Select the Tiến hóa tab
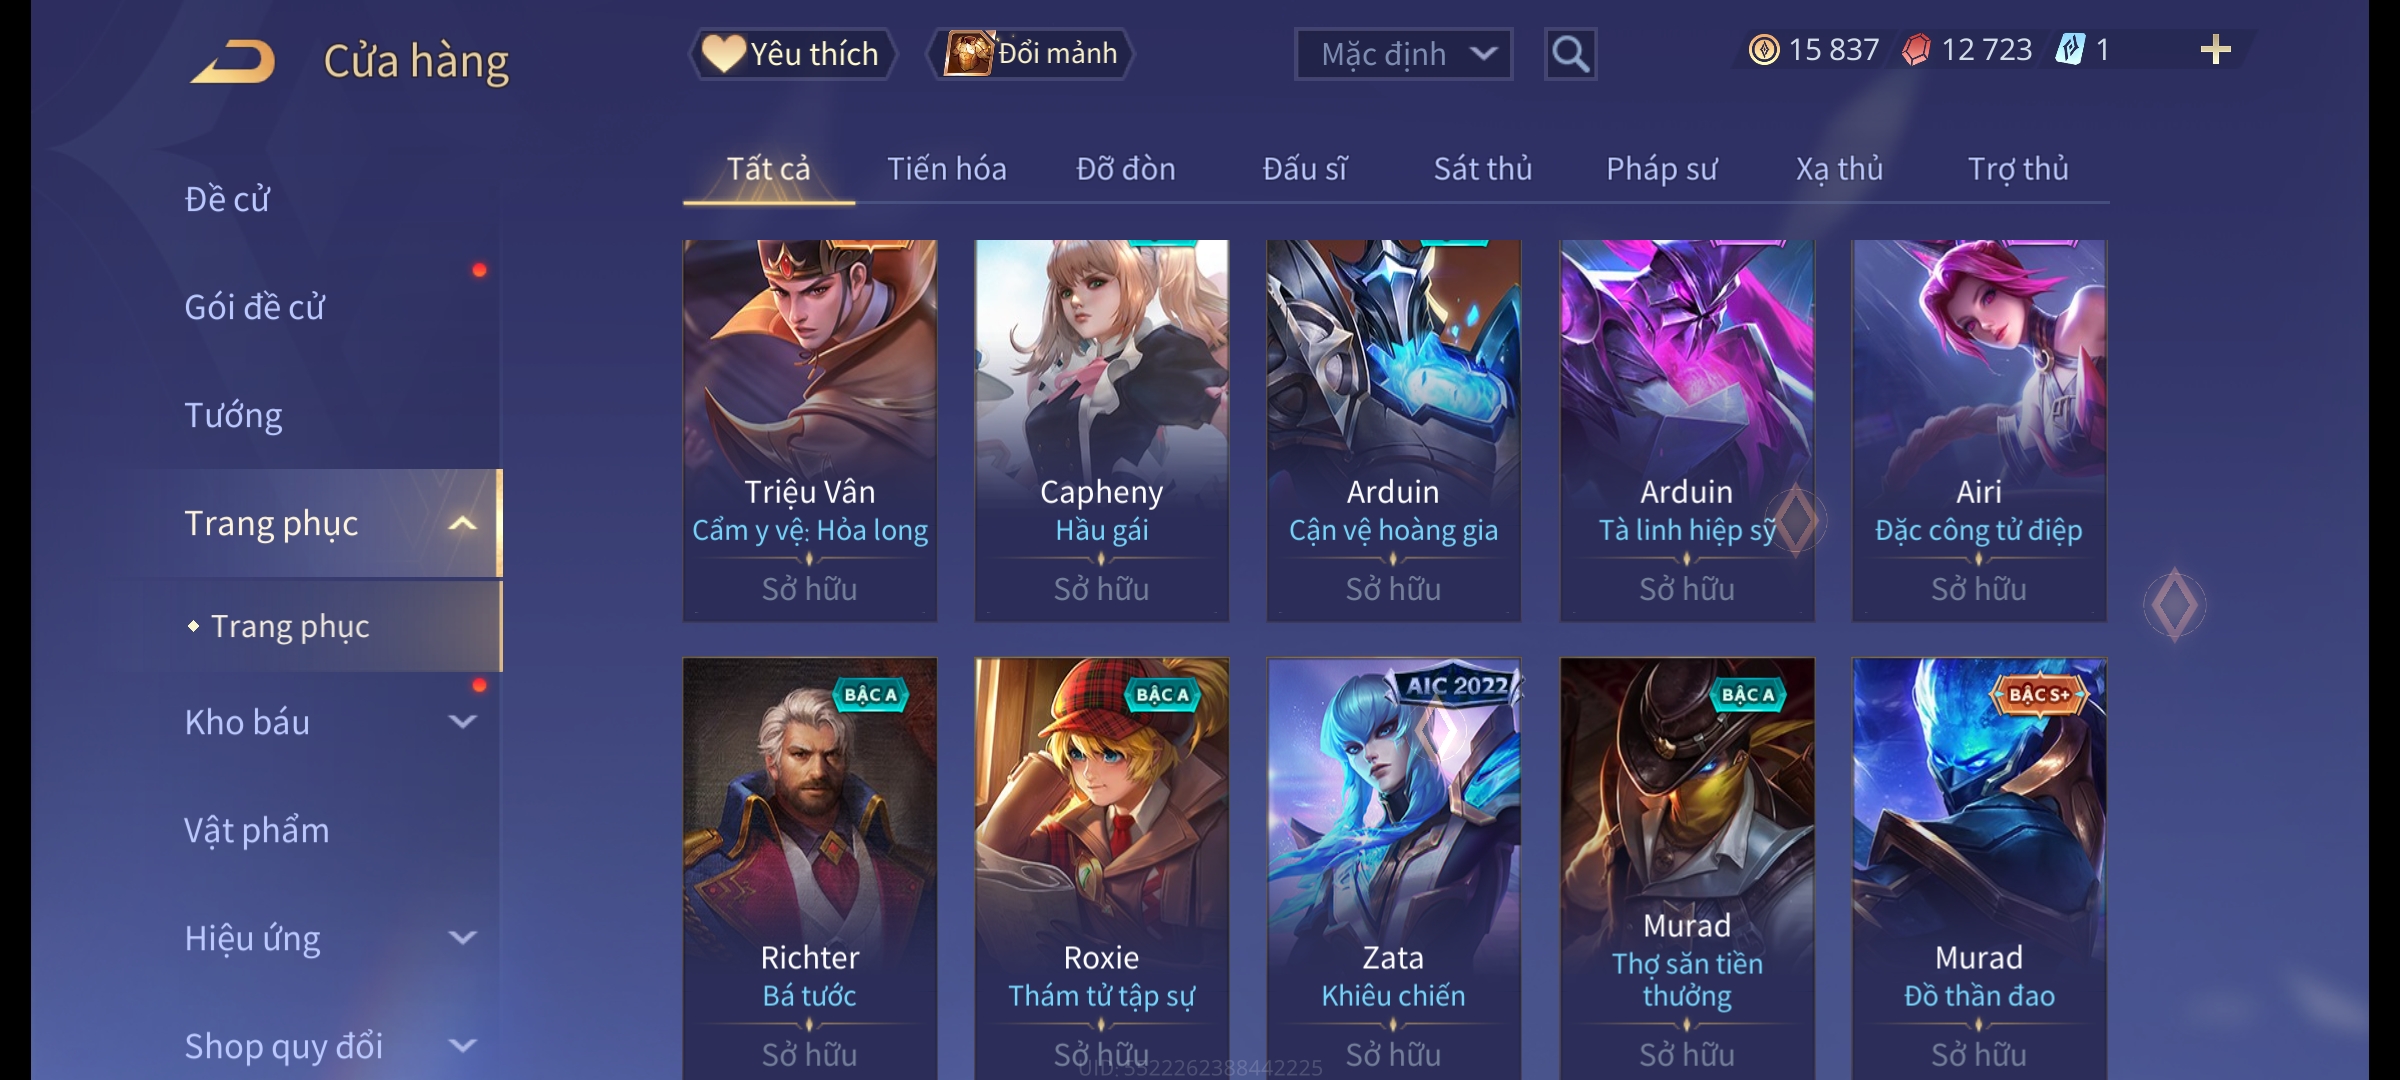The image size is (2400, 1080). 947,169
